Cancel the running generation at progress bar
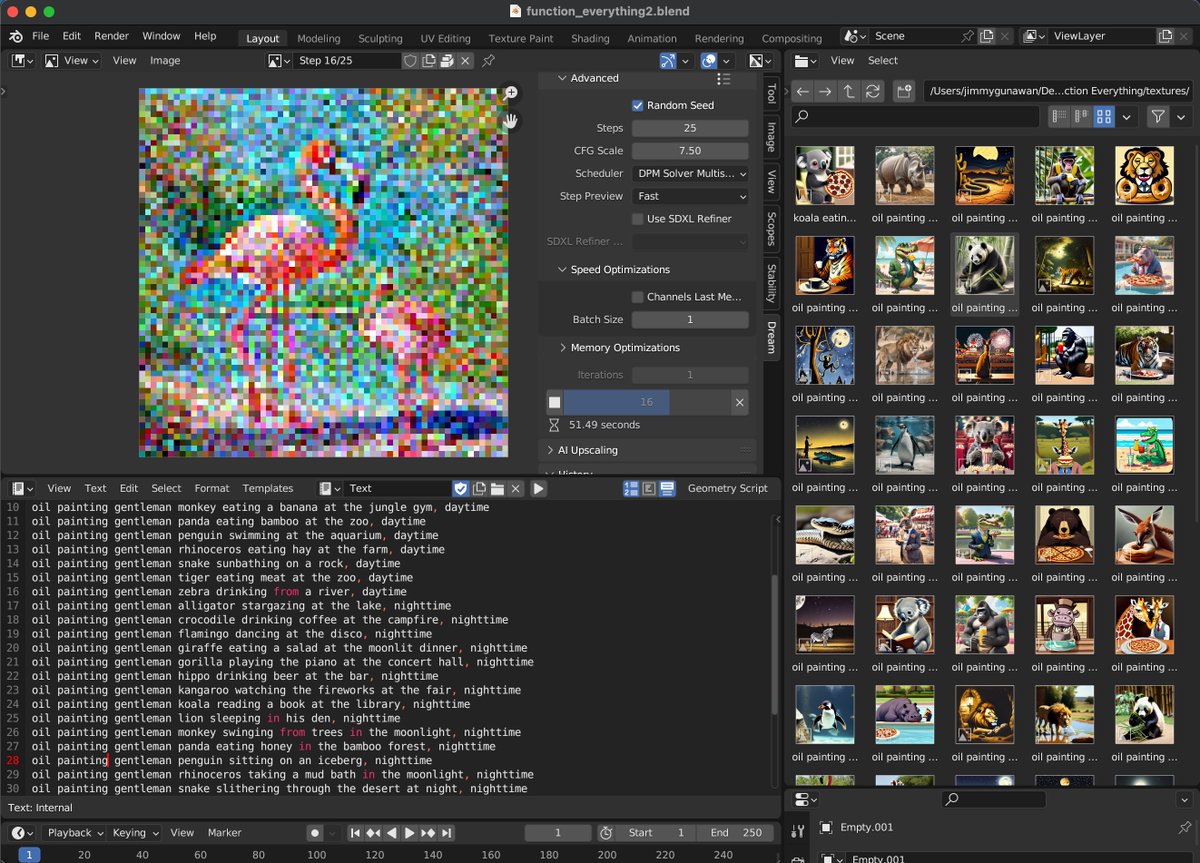The width and height of the screenshot is (1200, 863). [739, 402]
